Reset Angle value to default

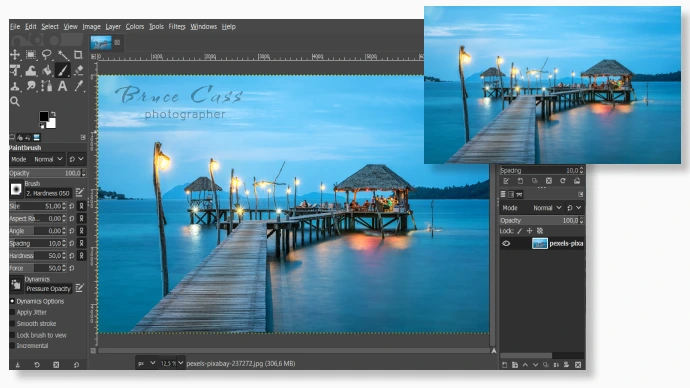click(x=72, y=231)
